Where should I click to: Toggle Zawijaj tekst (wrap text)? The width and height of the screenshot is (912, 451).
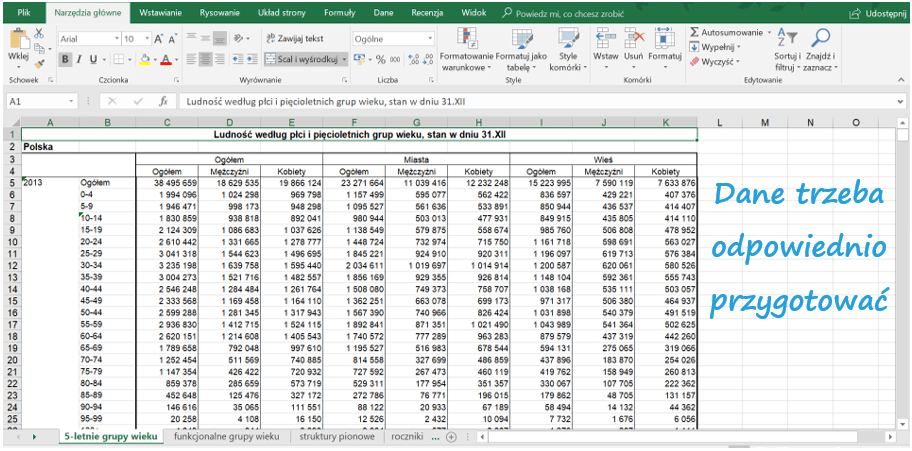(x=293, y=38)
